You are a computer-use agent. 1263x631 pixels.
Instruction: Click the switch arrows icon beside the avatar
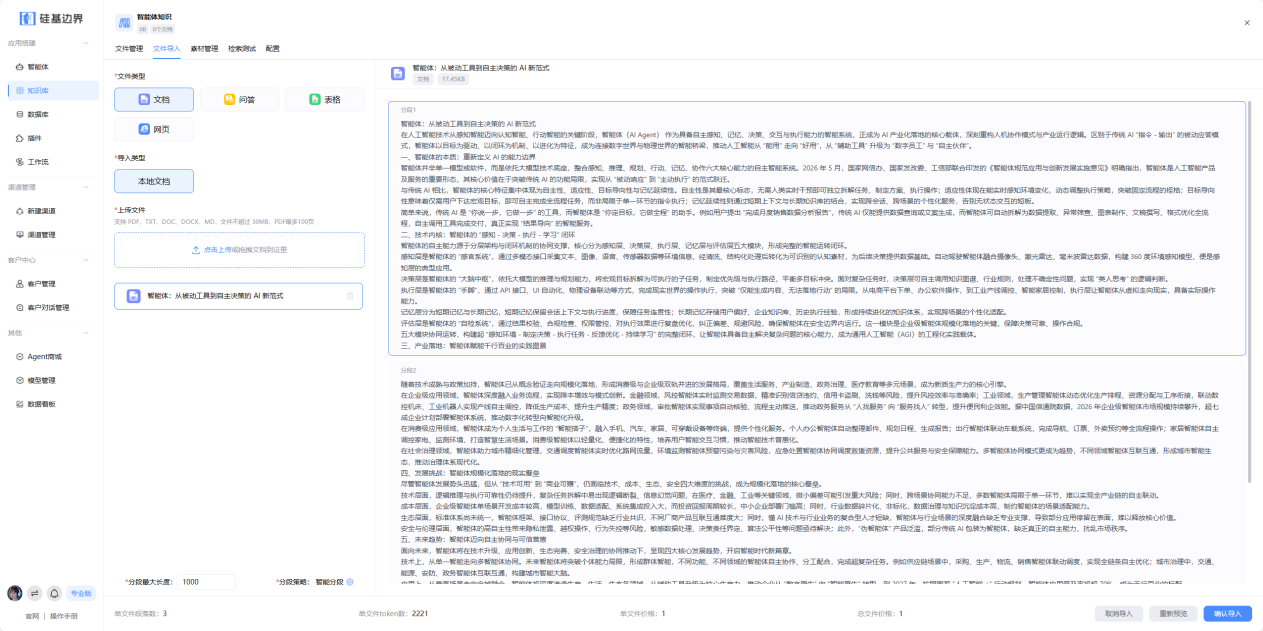click(34, 593)
